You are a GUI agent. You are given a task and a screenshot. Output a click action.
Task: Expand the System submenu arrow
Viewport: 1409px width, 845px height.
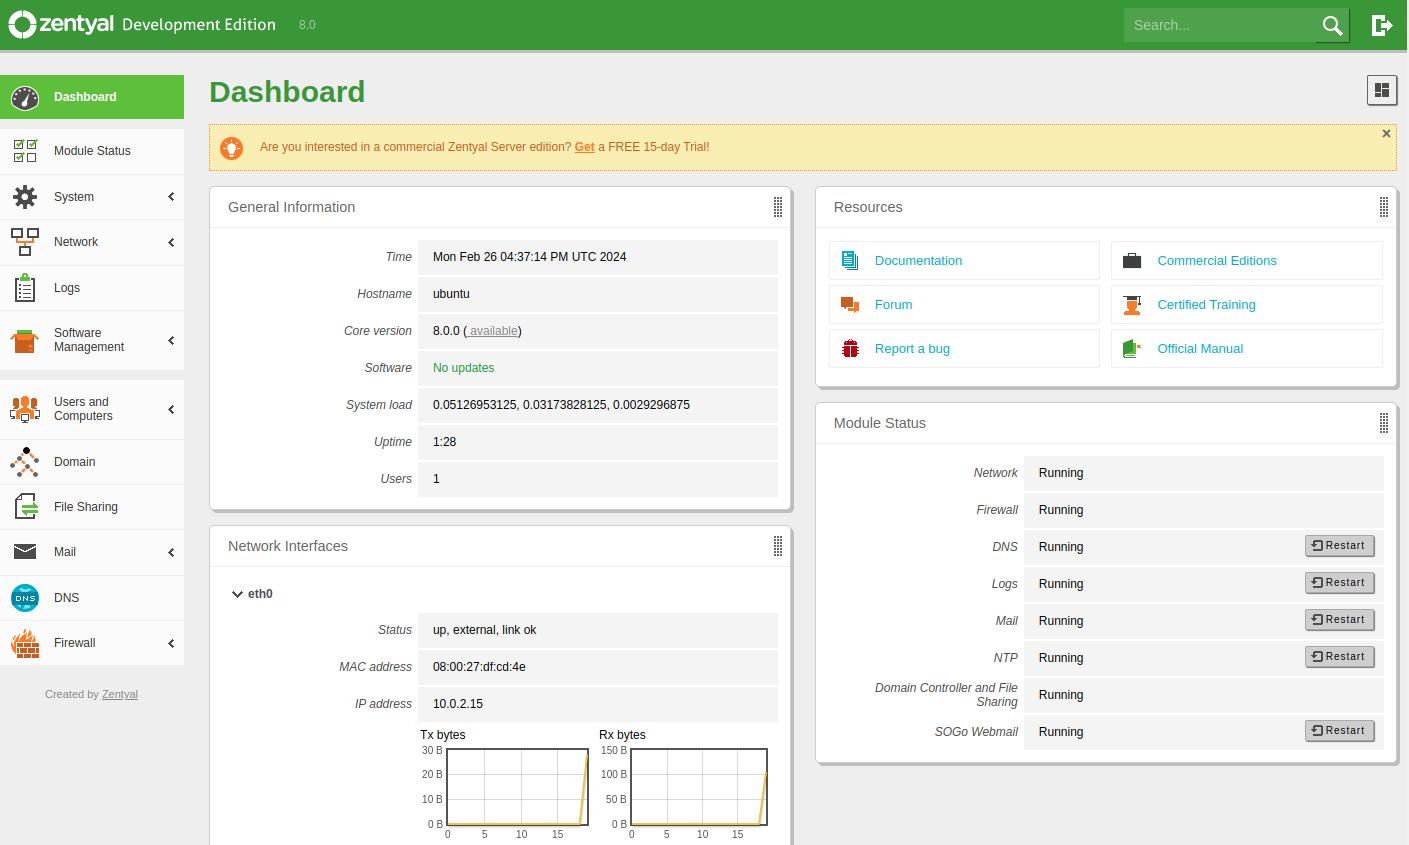coord(171,197)
